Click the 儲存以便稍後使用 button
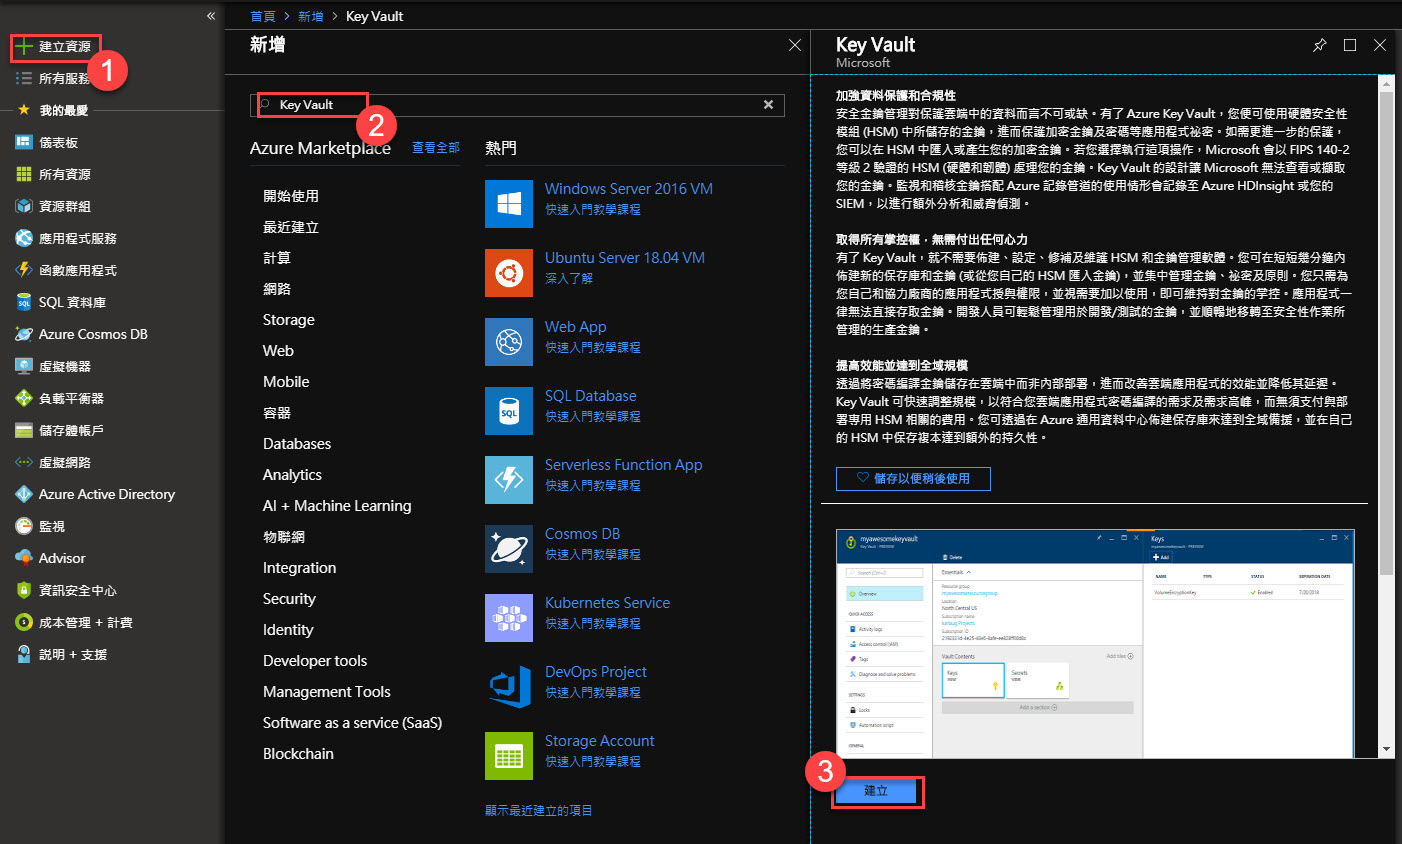The width and height of the screenshot is (1402, 844). tap(913, 479)
